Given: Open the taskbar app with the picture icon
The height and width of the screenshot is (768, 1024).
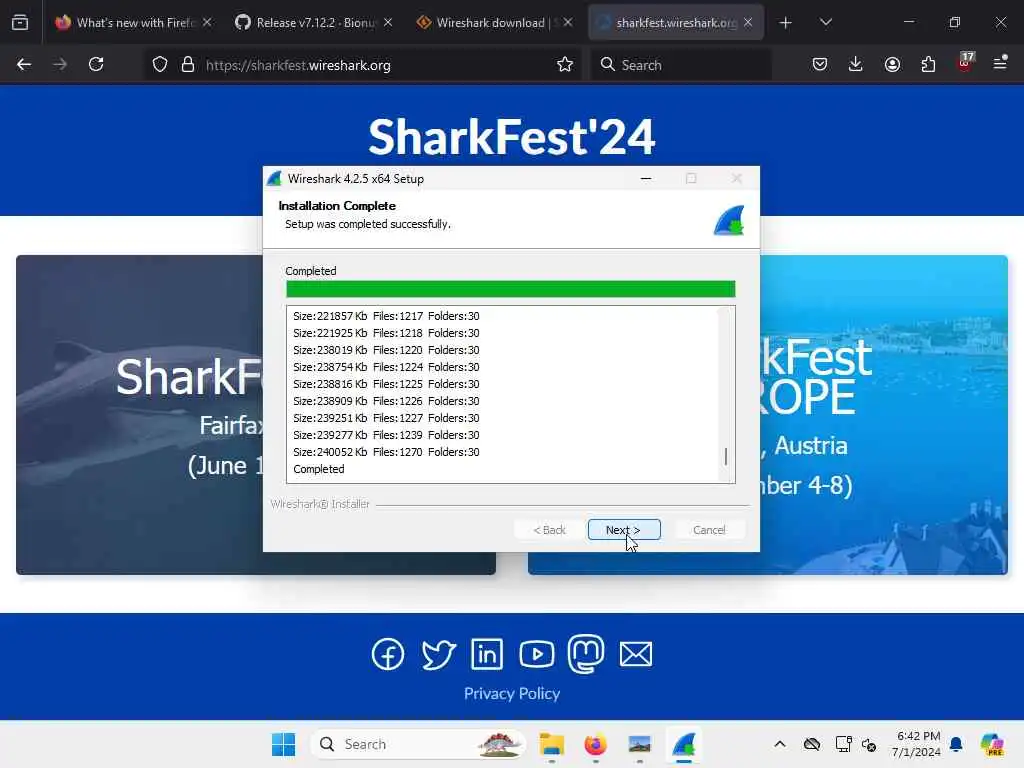Looking at the screenshot, I should coord(639,744).
